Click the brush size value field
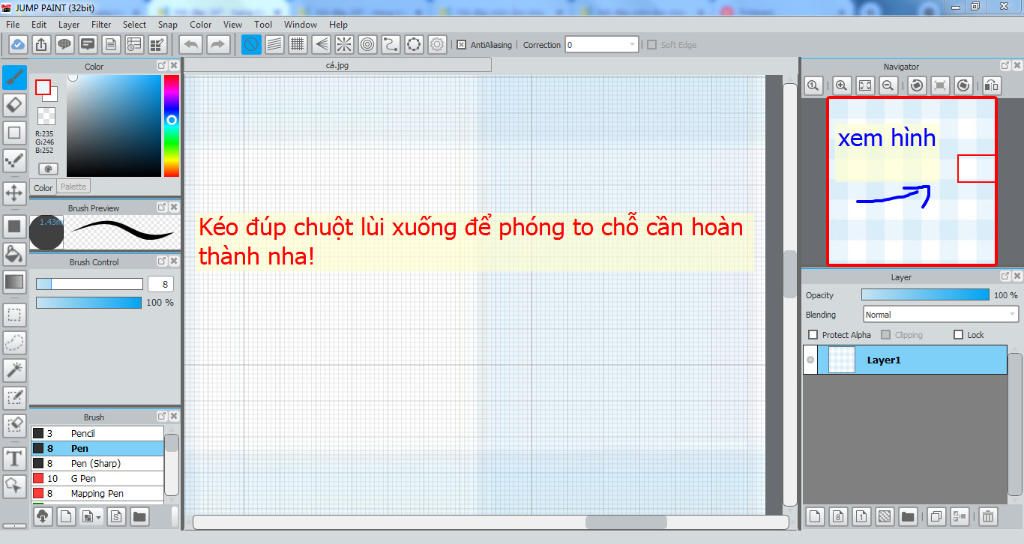 [161, 284]
